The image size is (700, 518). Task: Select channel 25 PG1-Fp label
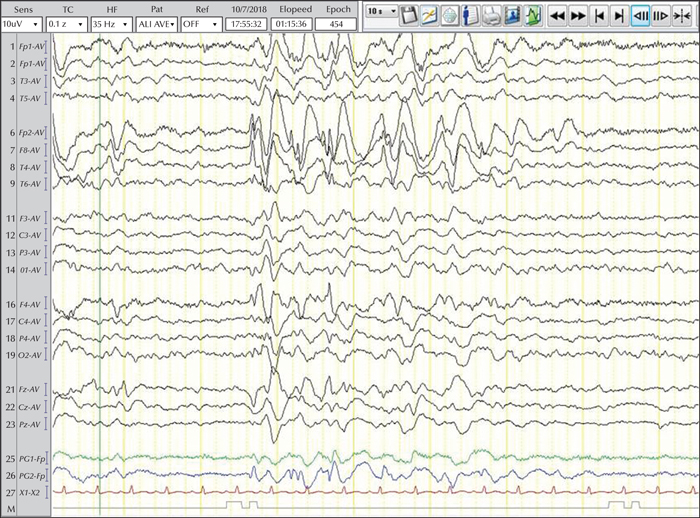(32, 459)
